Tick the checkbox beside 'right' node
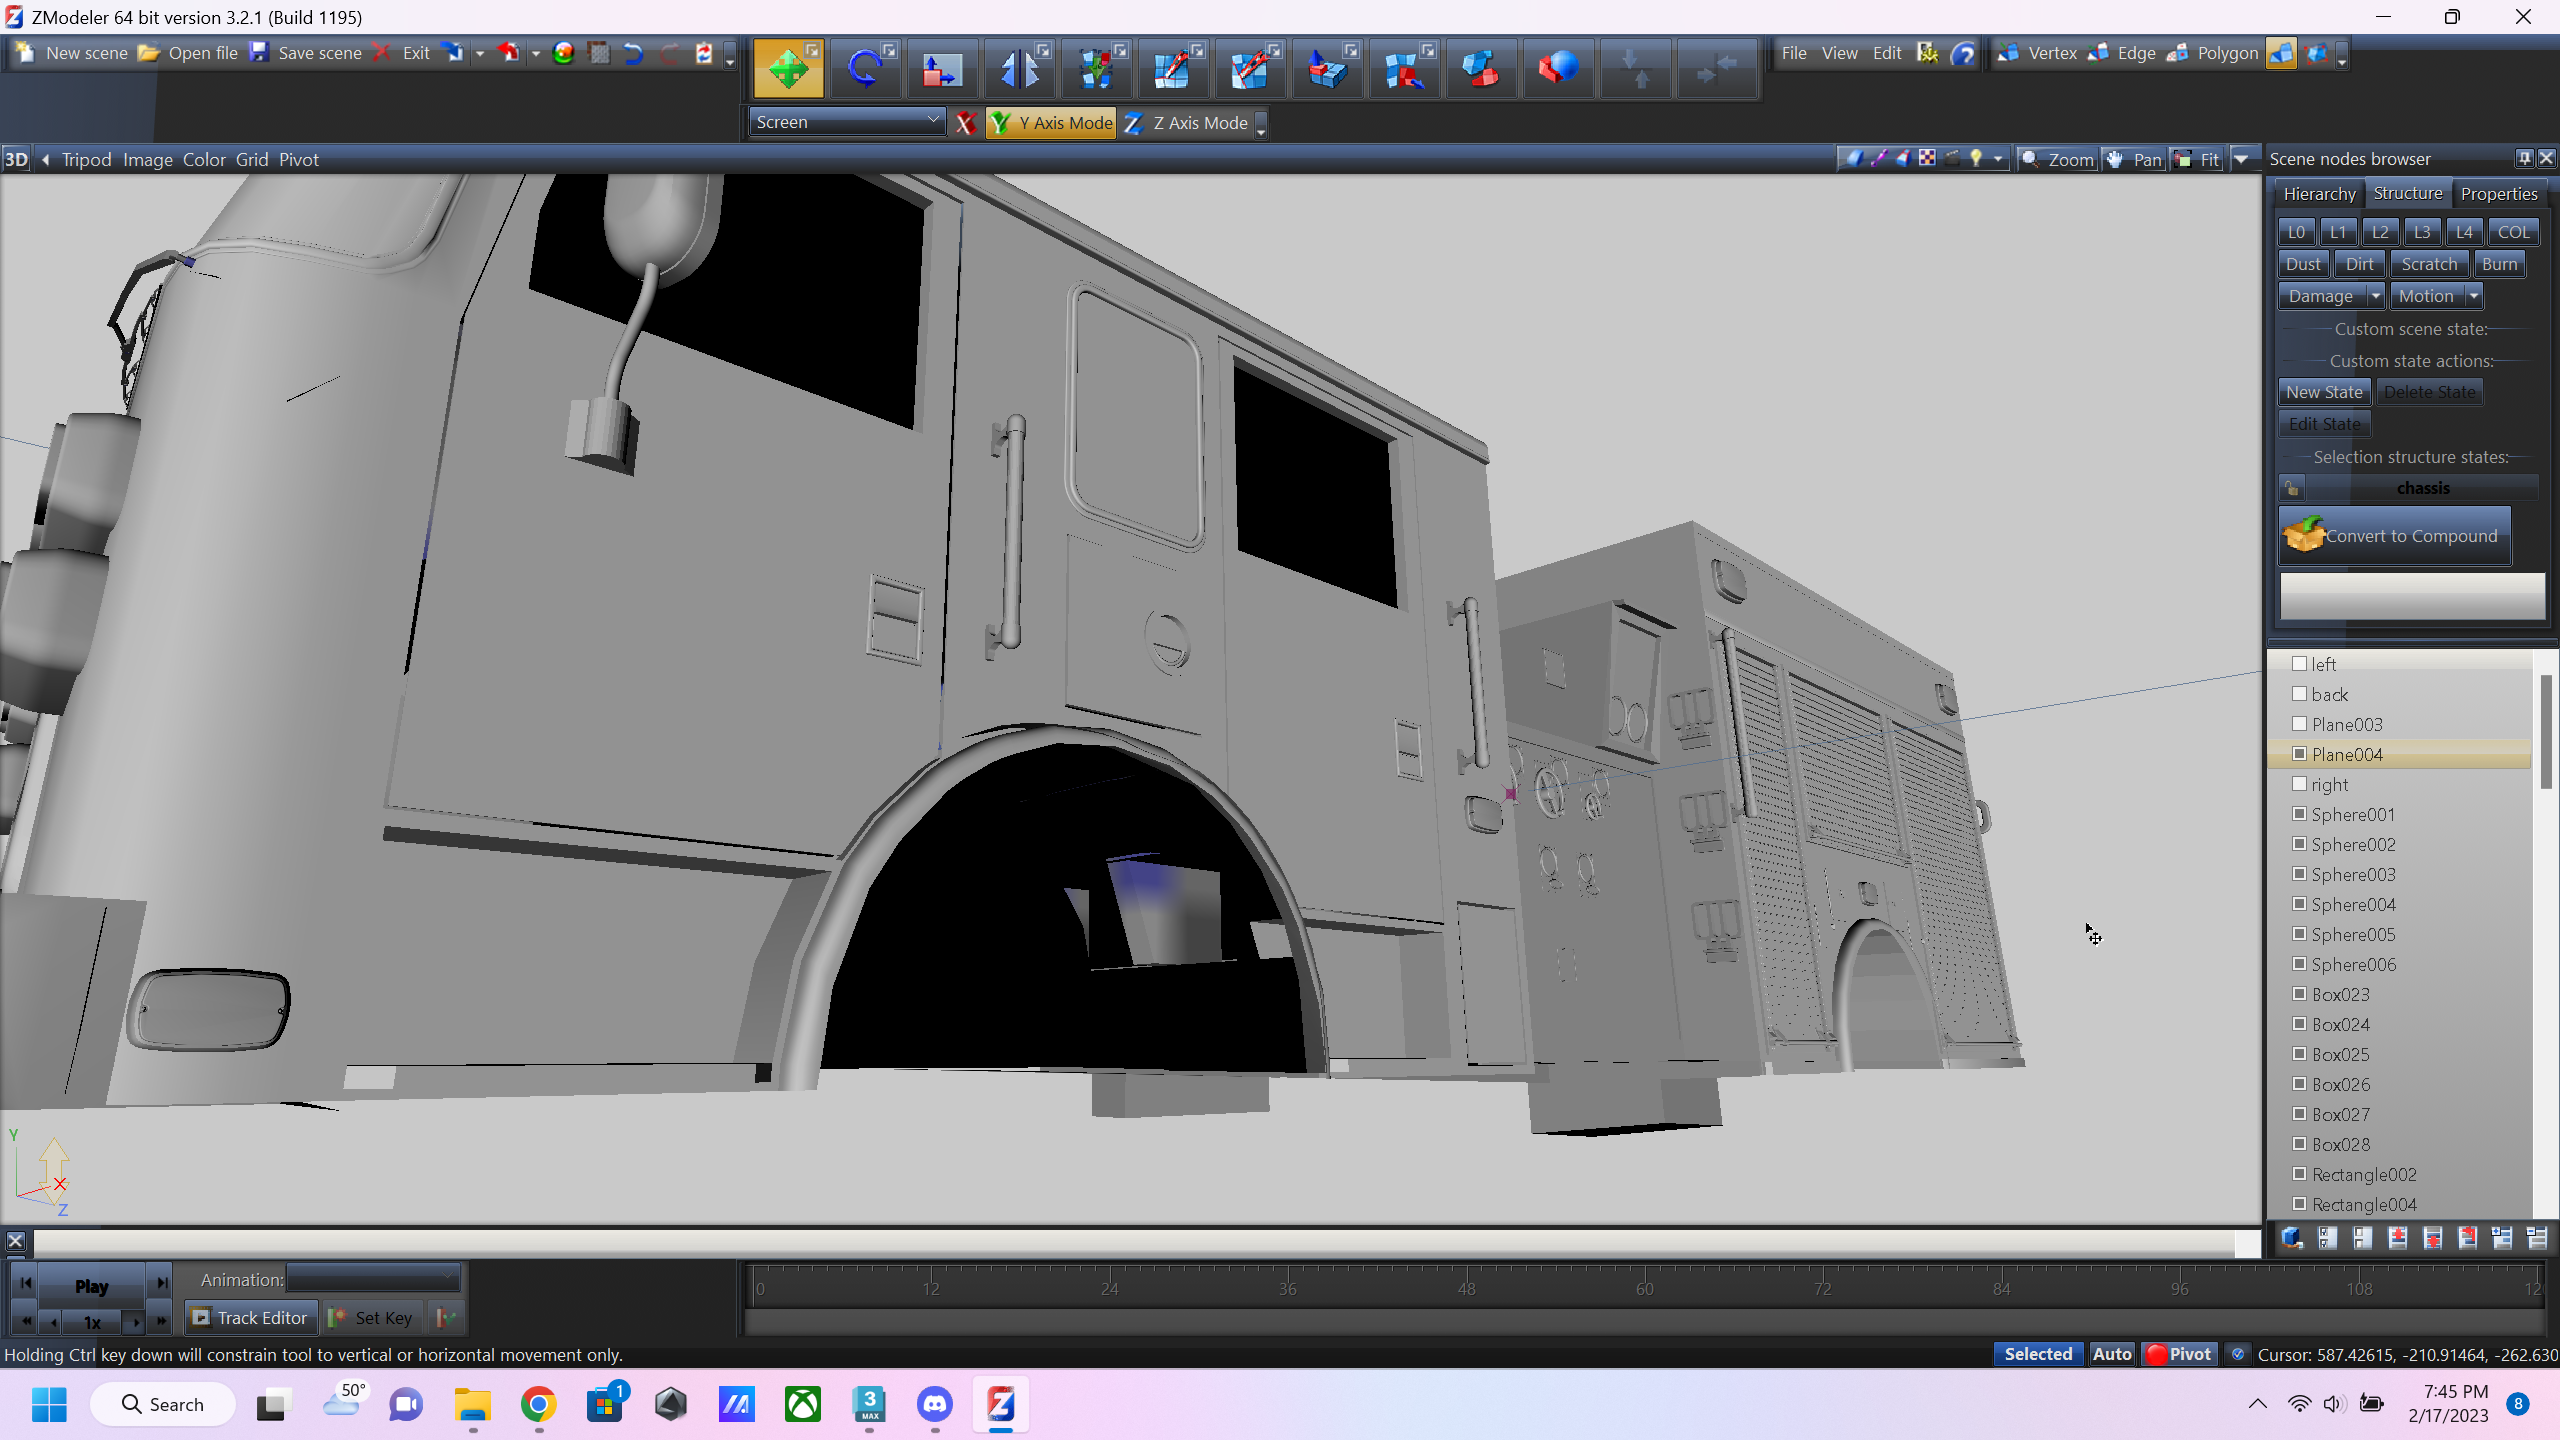This screenshot has height=1440, width=2560. click(2299, 784)
